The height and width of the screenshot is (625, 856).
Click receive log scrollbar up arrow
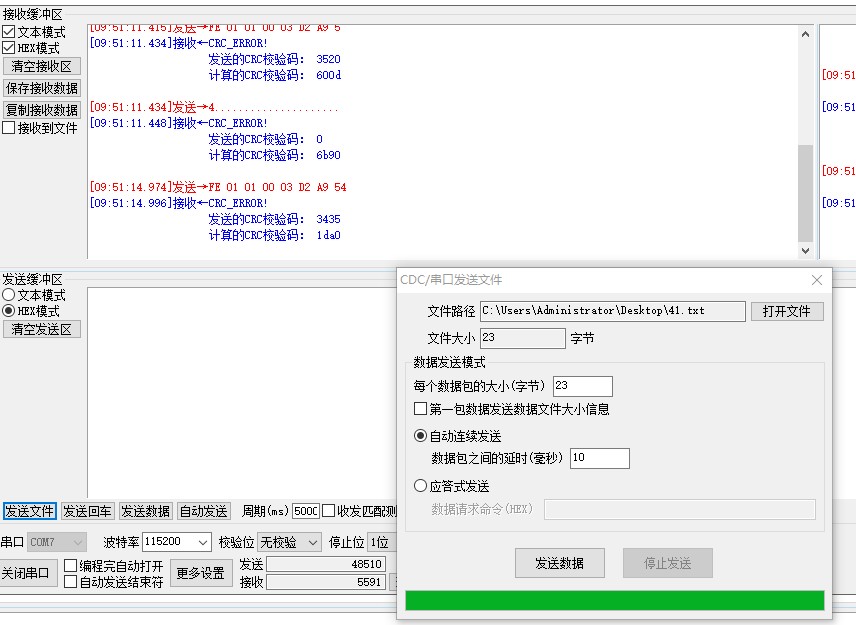pos(805,34)
